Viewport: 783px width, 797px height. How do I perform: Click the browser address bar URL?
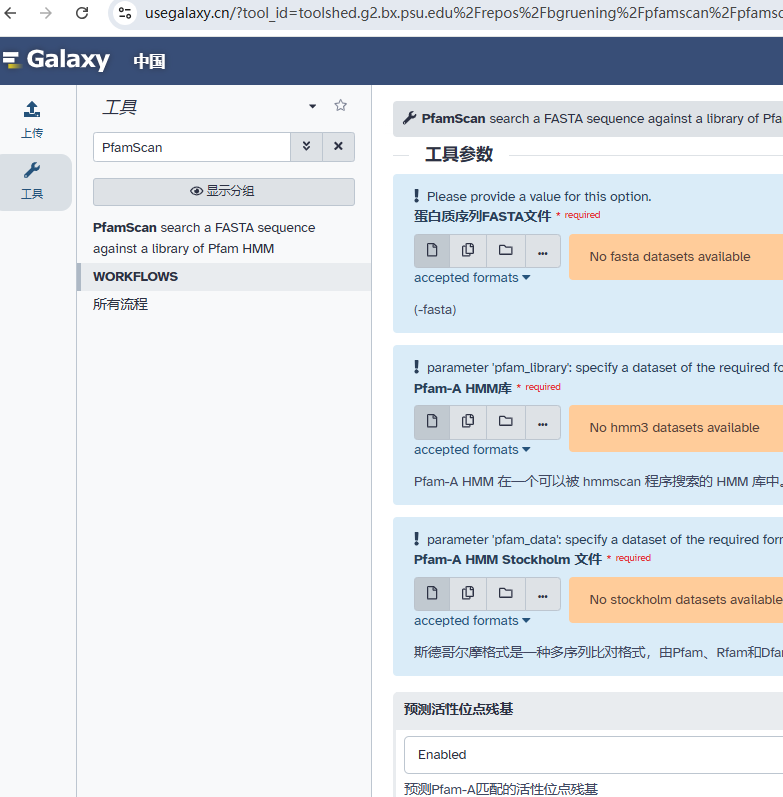tap(463, 12)
